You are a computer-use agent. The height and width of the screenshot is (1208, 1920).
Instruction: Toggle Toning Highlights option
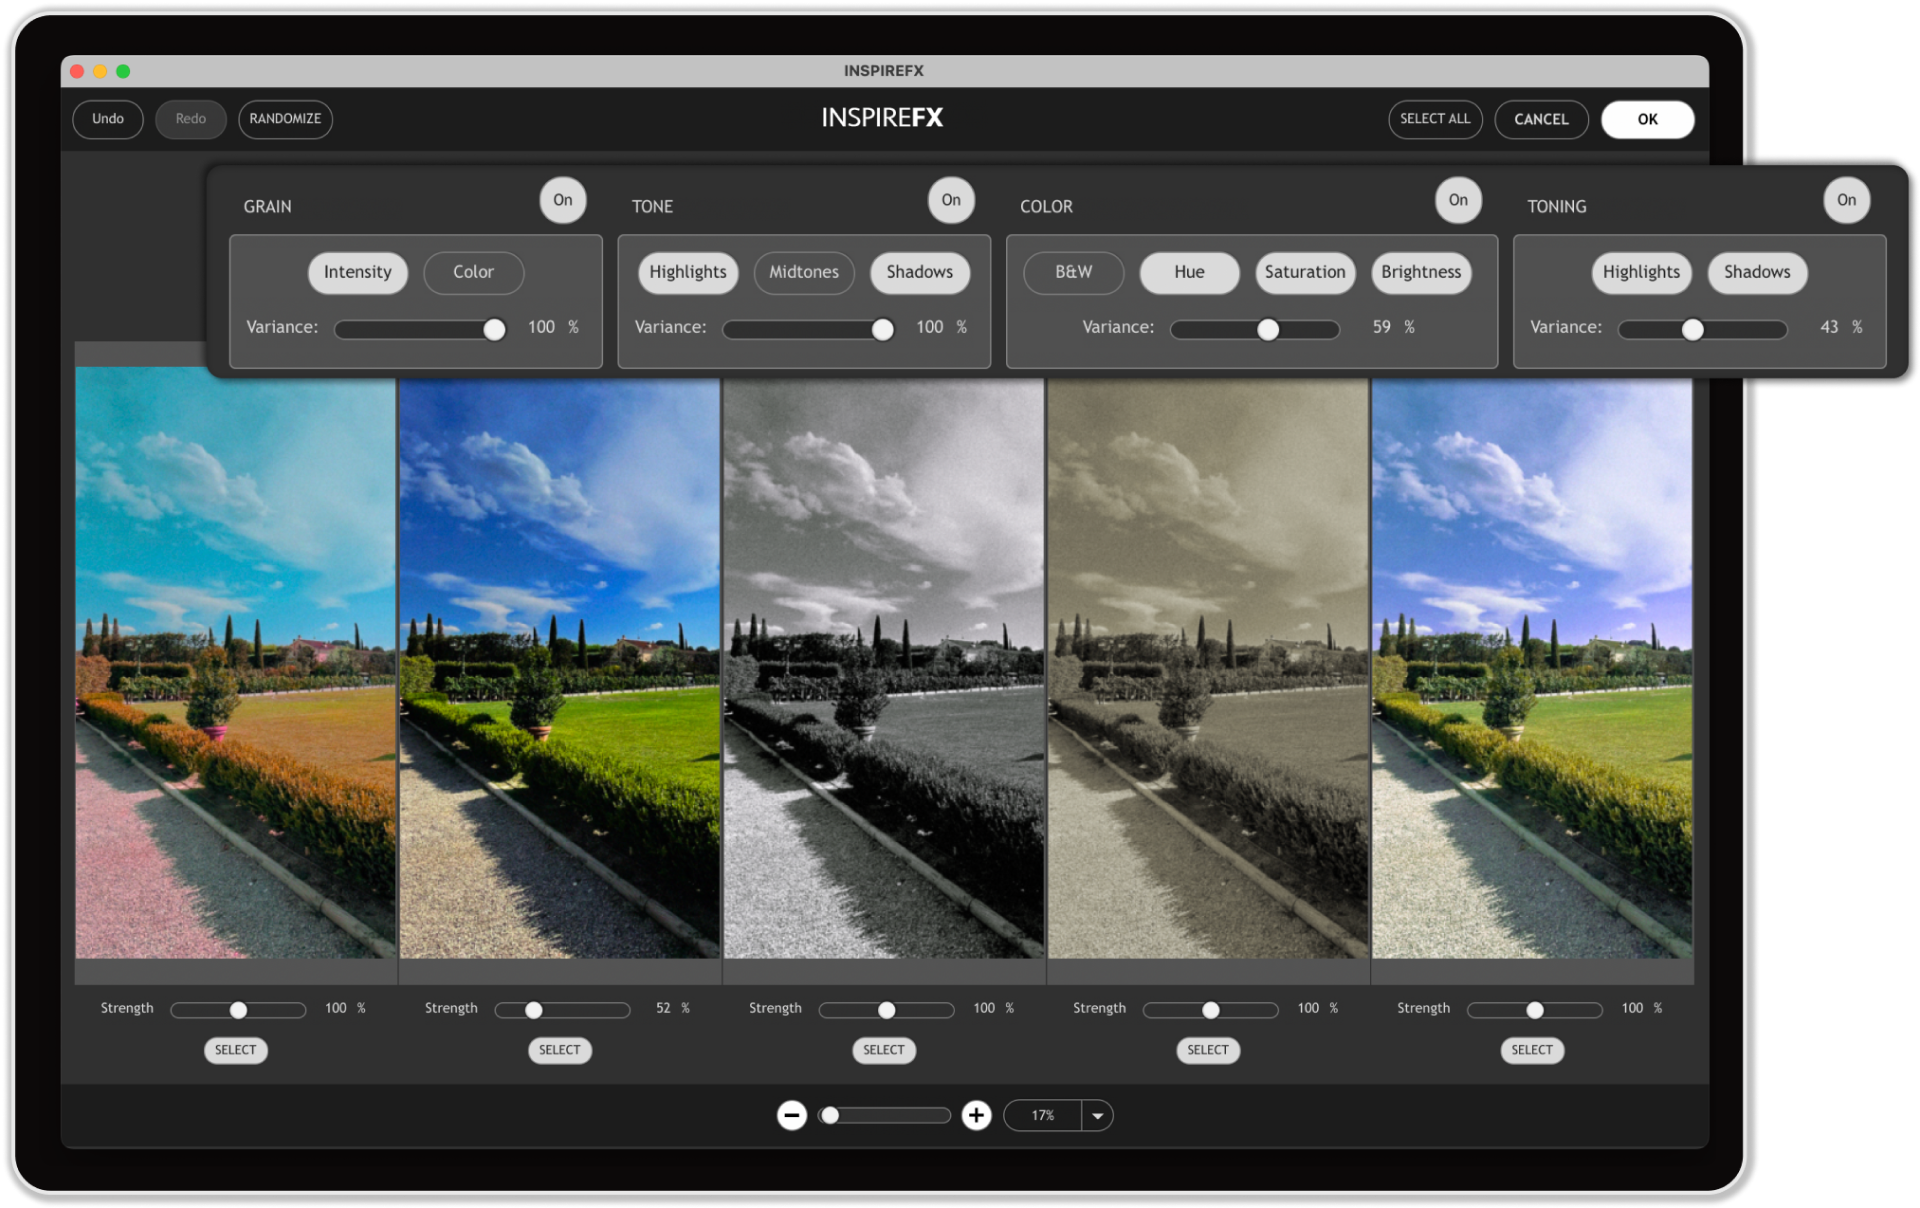pyautogui.click(x=1641, y=272)
